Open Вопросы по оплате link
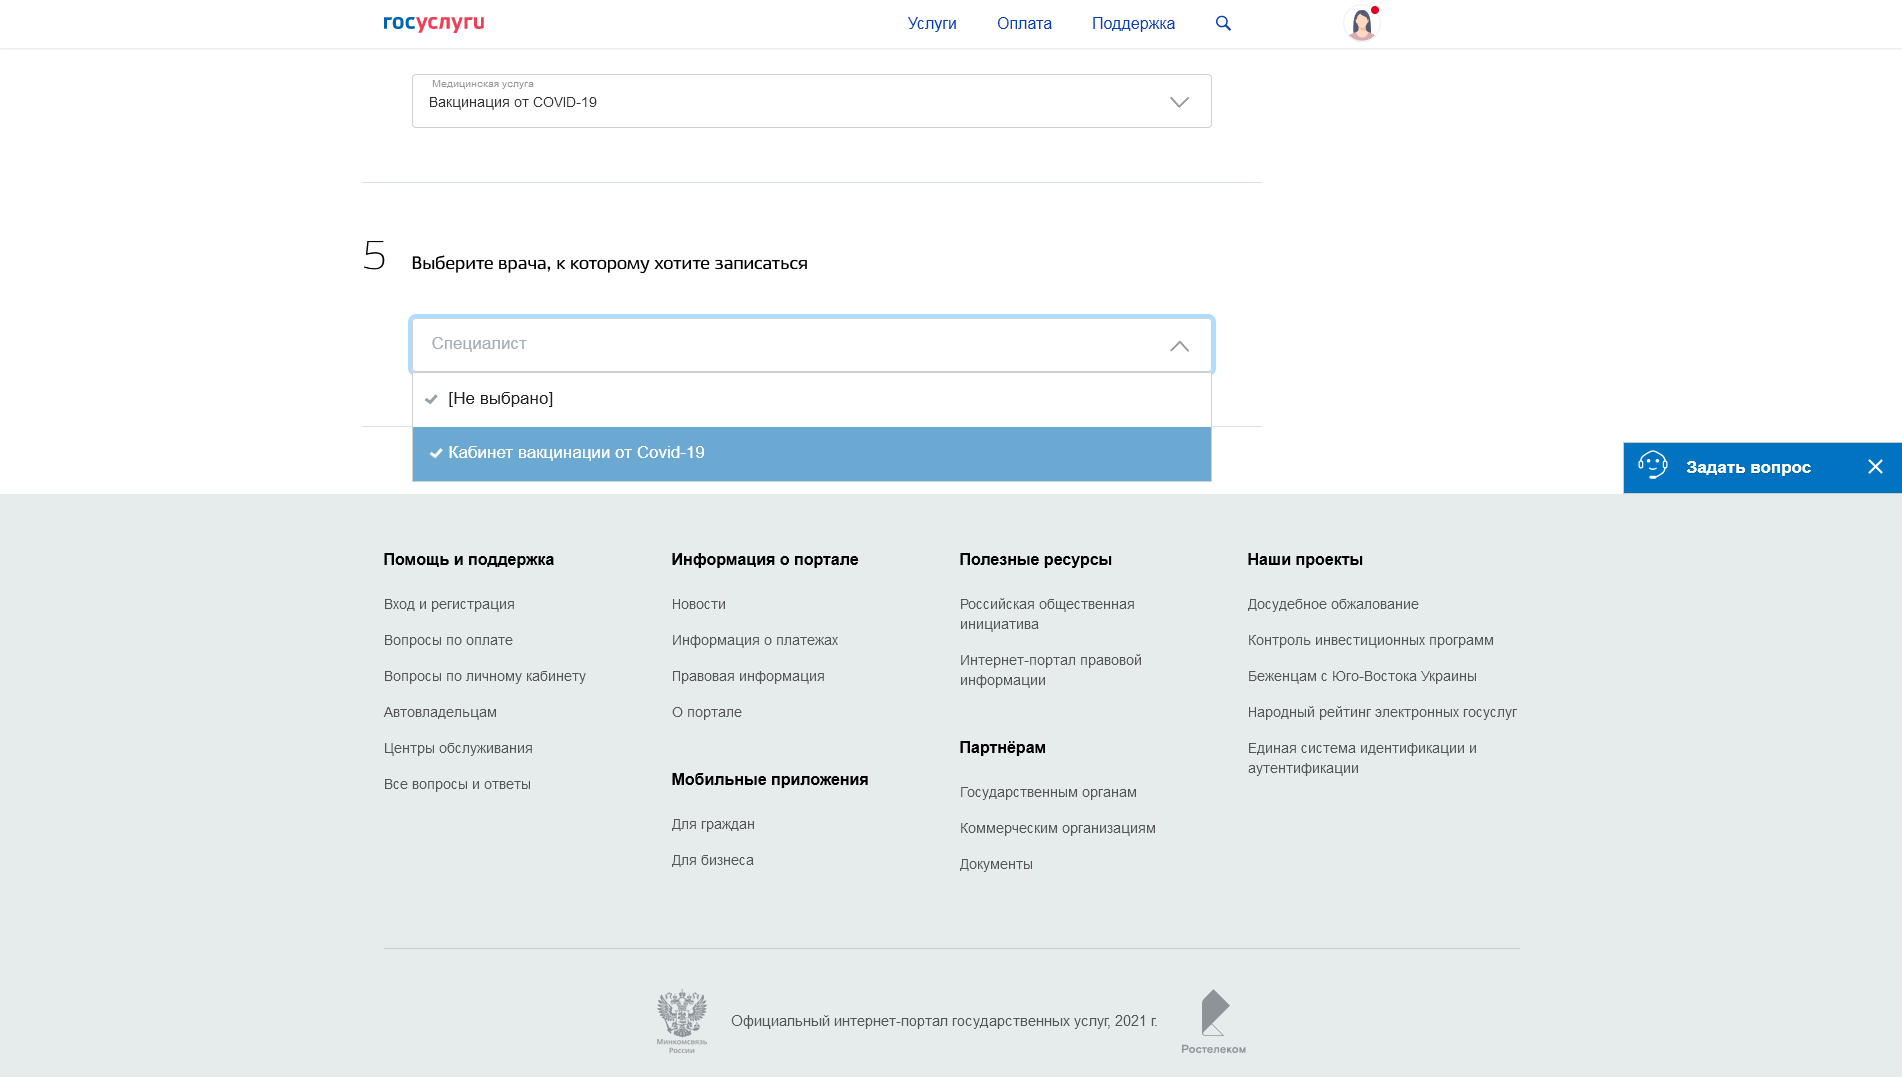The height and width of the screenshot is (1077, 1902). [448, 640]
